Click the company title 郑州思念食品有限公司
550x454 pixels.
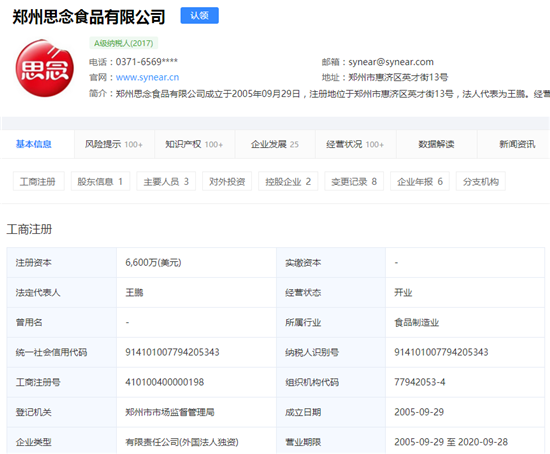pos(89,17)
